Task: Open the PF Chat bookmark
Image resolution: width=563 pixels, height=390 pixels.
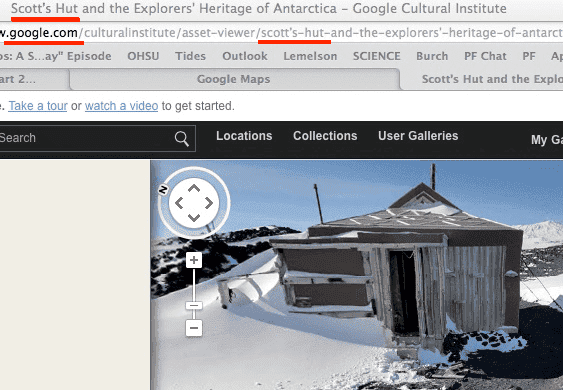Action: (x=485, y=56)
